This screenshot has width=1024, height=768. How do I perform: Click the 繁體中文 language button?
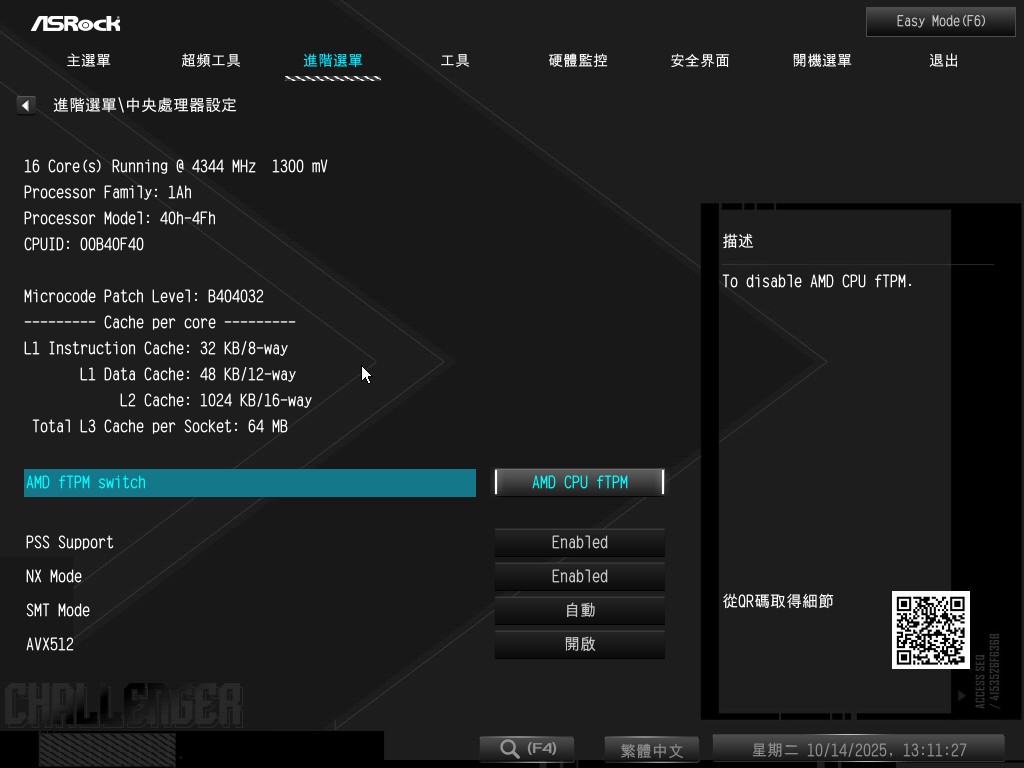point(652,750)
